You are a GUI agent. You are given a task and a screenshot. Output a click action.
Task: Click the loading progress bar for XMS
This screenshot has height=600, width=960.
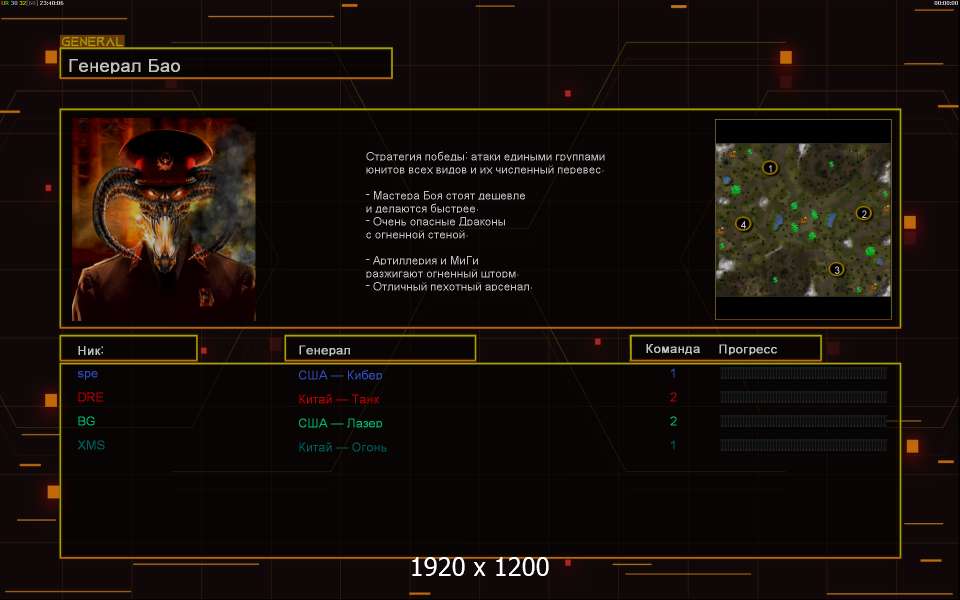pyautogui.click(x=803, y=445)
